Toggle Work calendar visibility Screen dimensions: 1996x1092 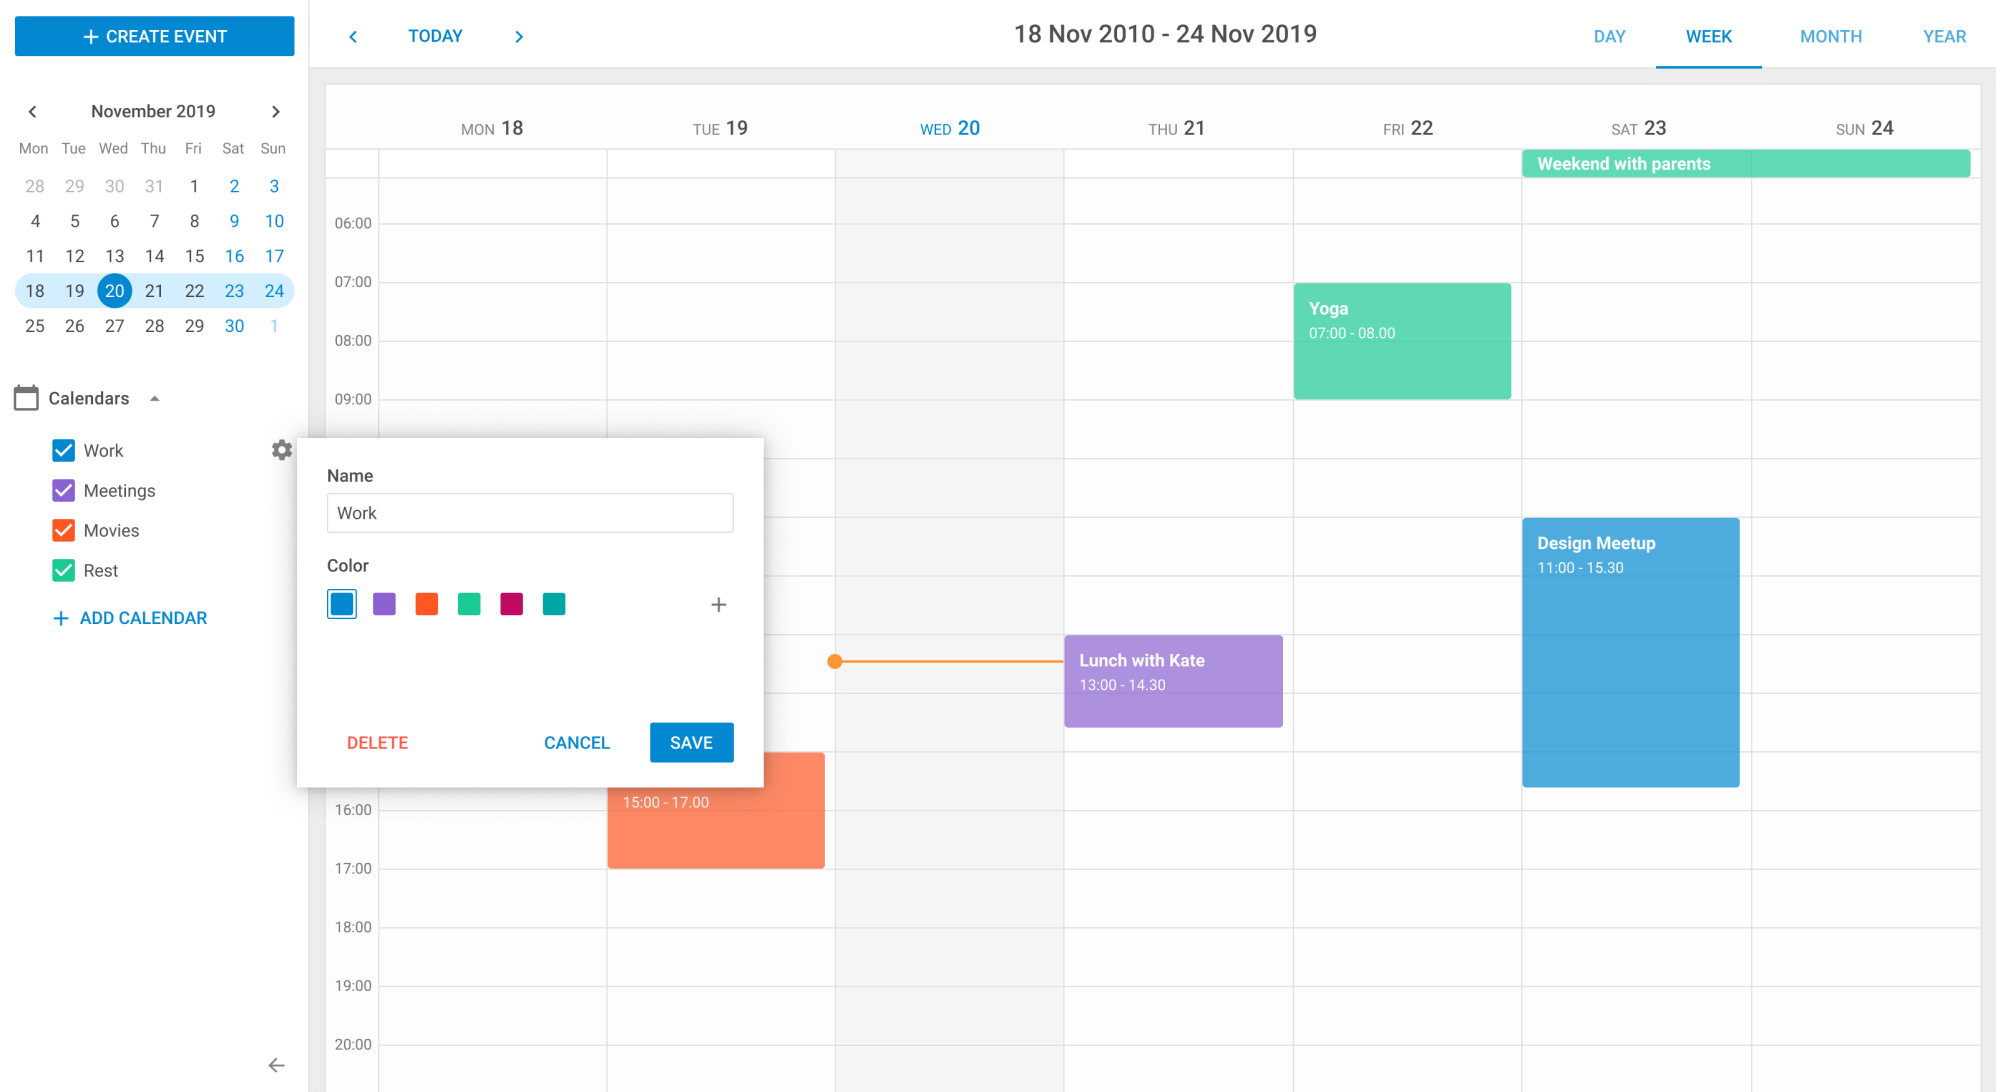[x=63, y=449]
